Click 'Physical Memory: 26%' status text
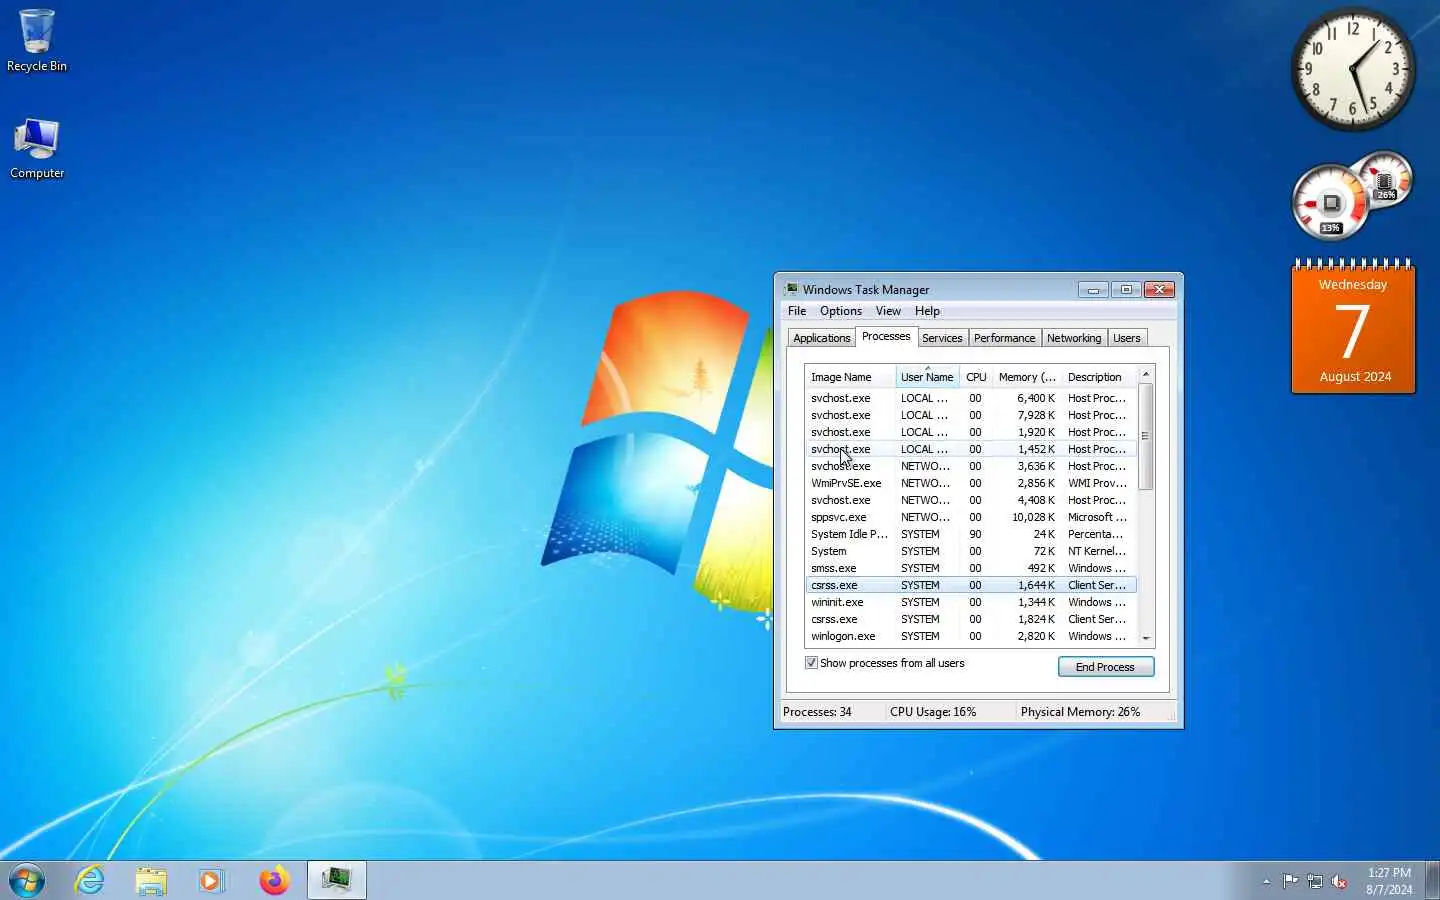The image size is (1440, 900). pyautogui.click(x=1080, y=712)
